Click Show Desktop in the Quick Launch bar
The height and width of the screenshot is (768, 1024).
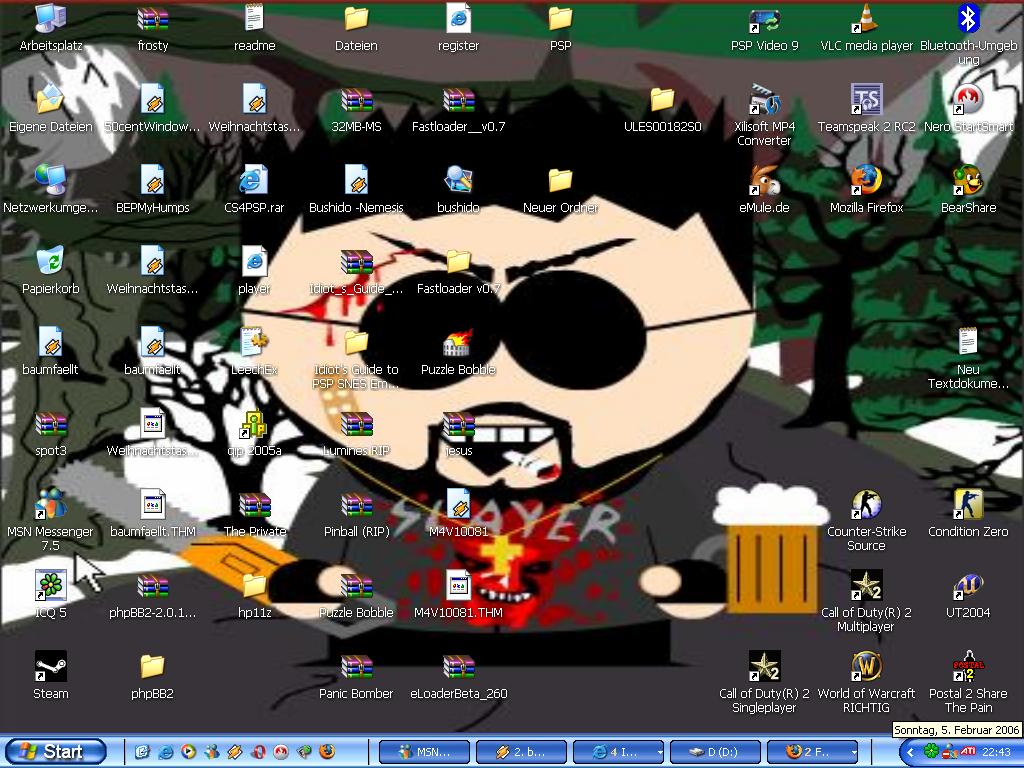tap(142, 752)
